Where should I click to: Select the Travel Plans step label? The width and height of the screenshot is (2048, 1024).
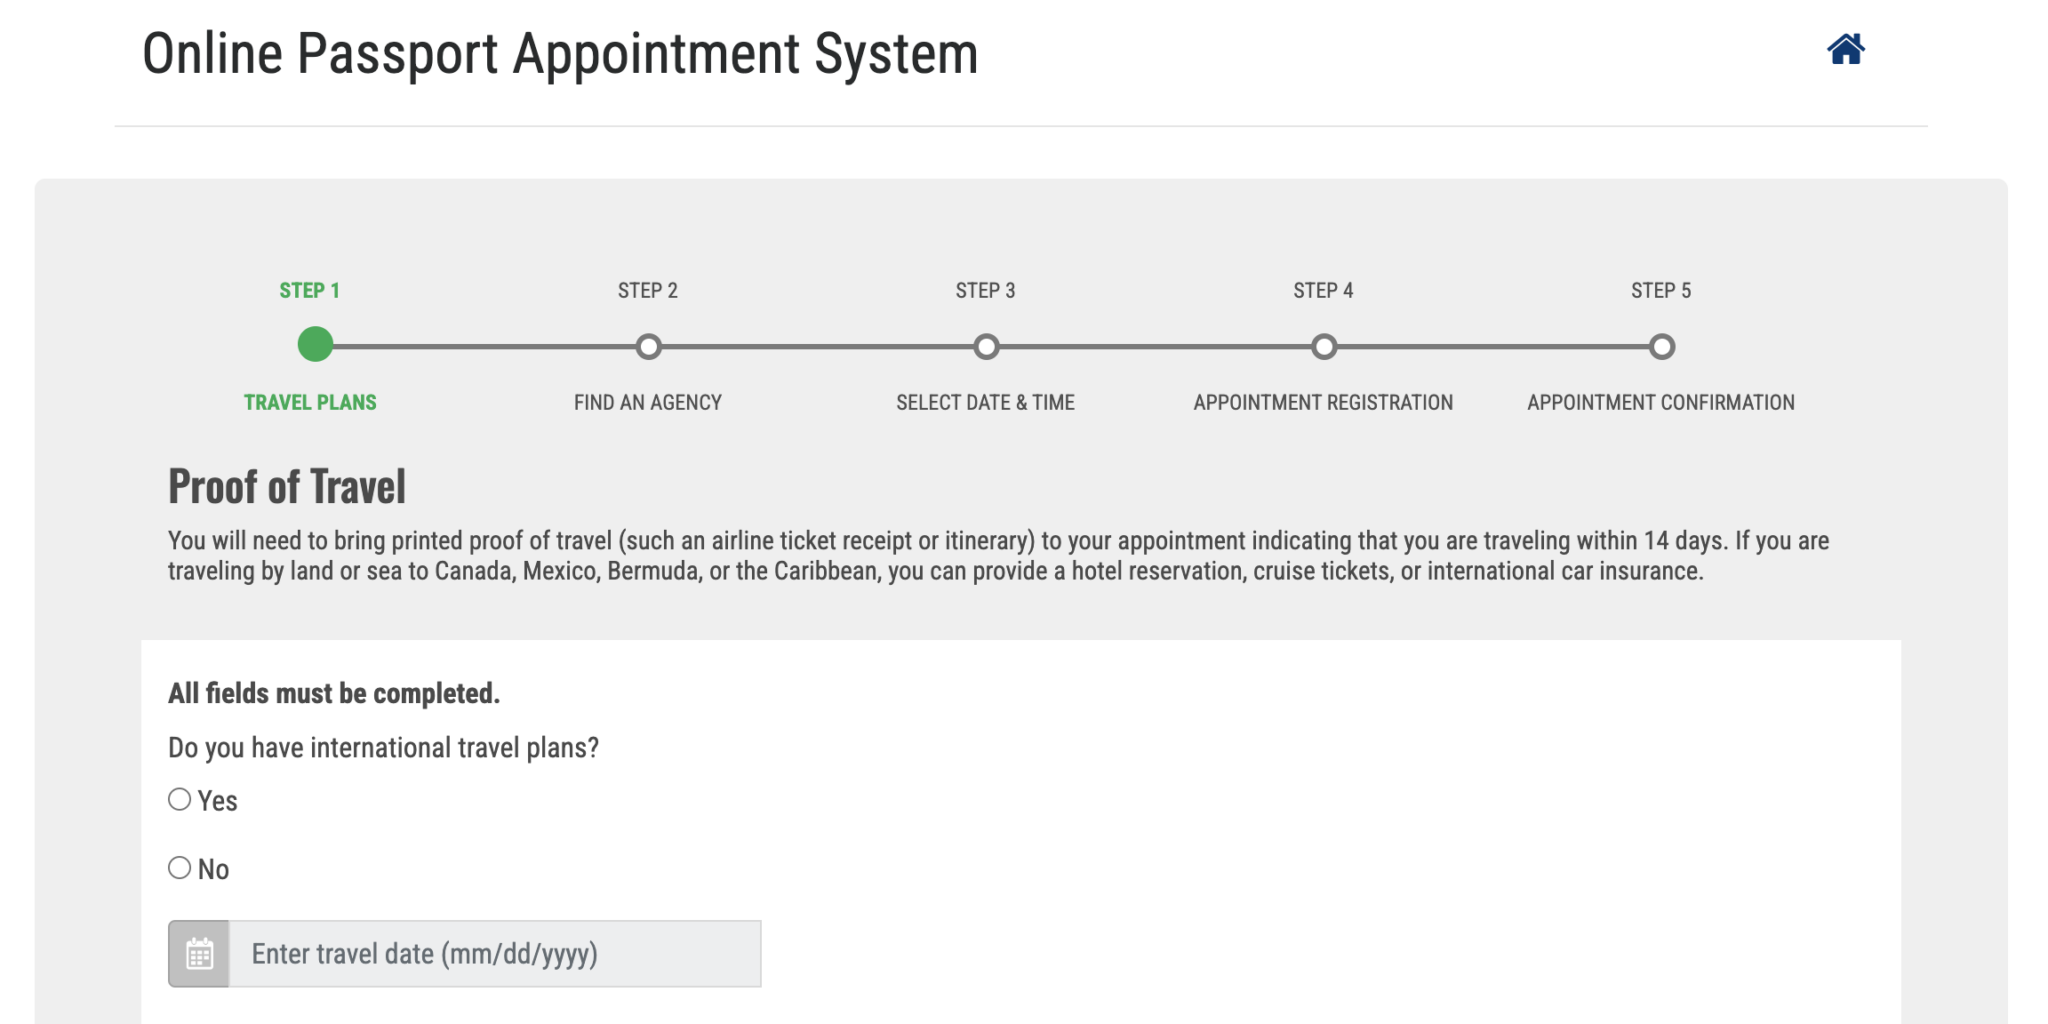point(310,402)
